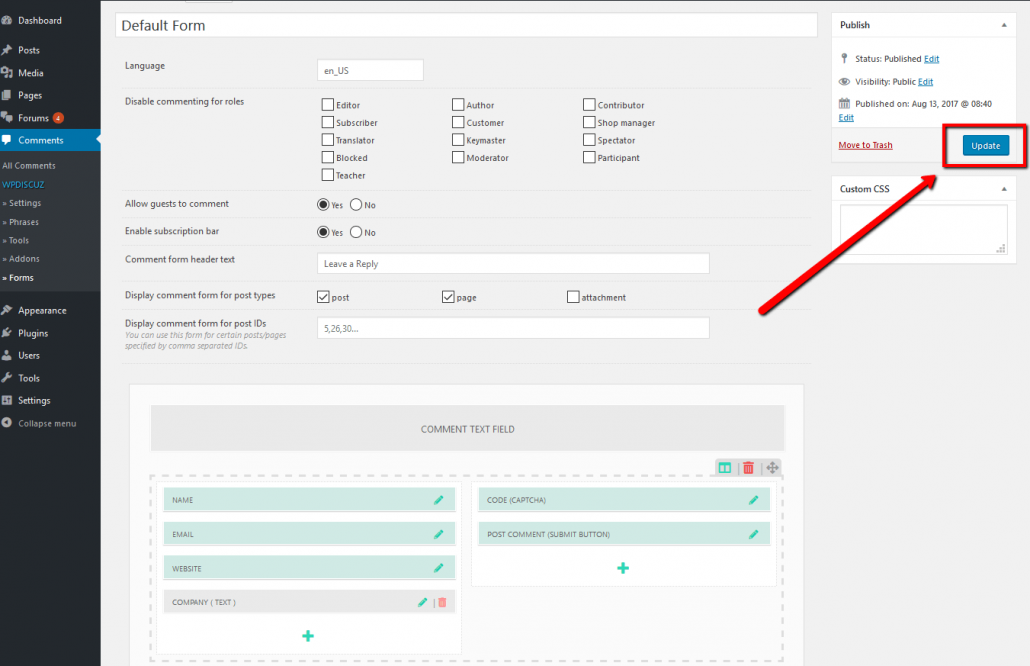The width and height of the screenshot is (1030, 666).
Task: Select No for Allow guests to comment
Action: pyautogui.click(x=356, y=205)
